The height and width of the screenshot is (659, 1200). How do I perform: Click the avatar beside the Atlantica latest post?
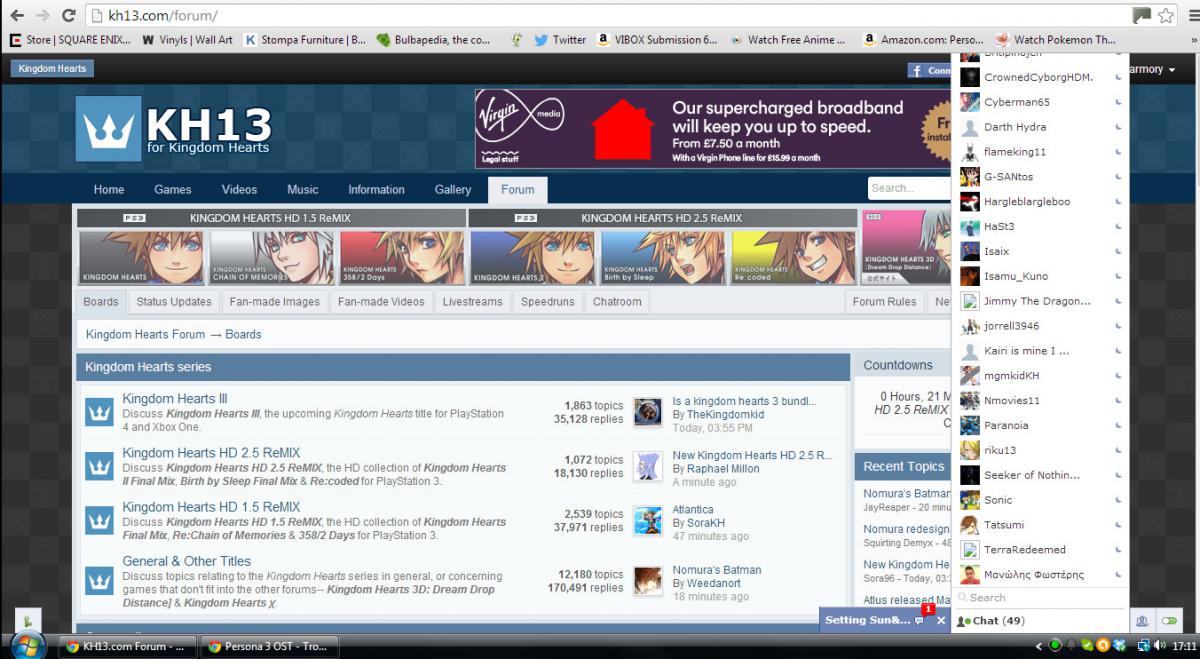647,520
